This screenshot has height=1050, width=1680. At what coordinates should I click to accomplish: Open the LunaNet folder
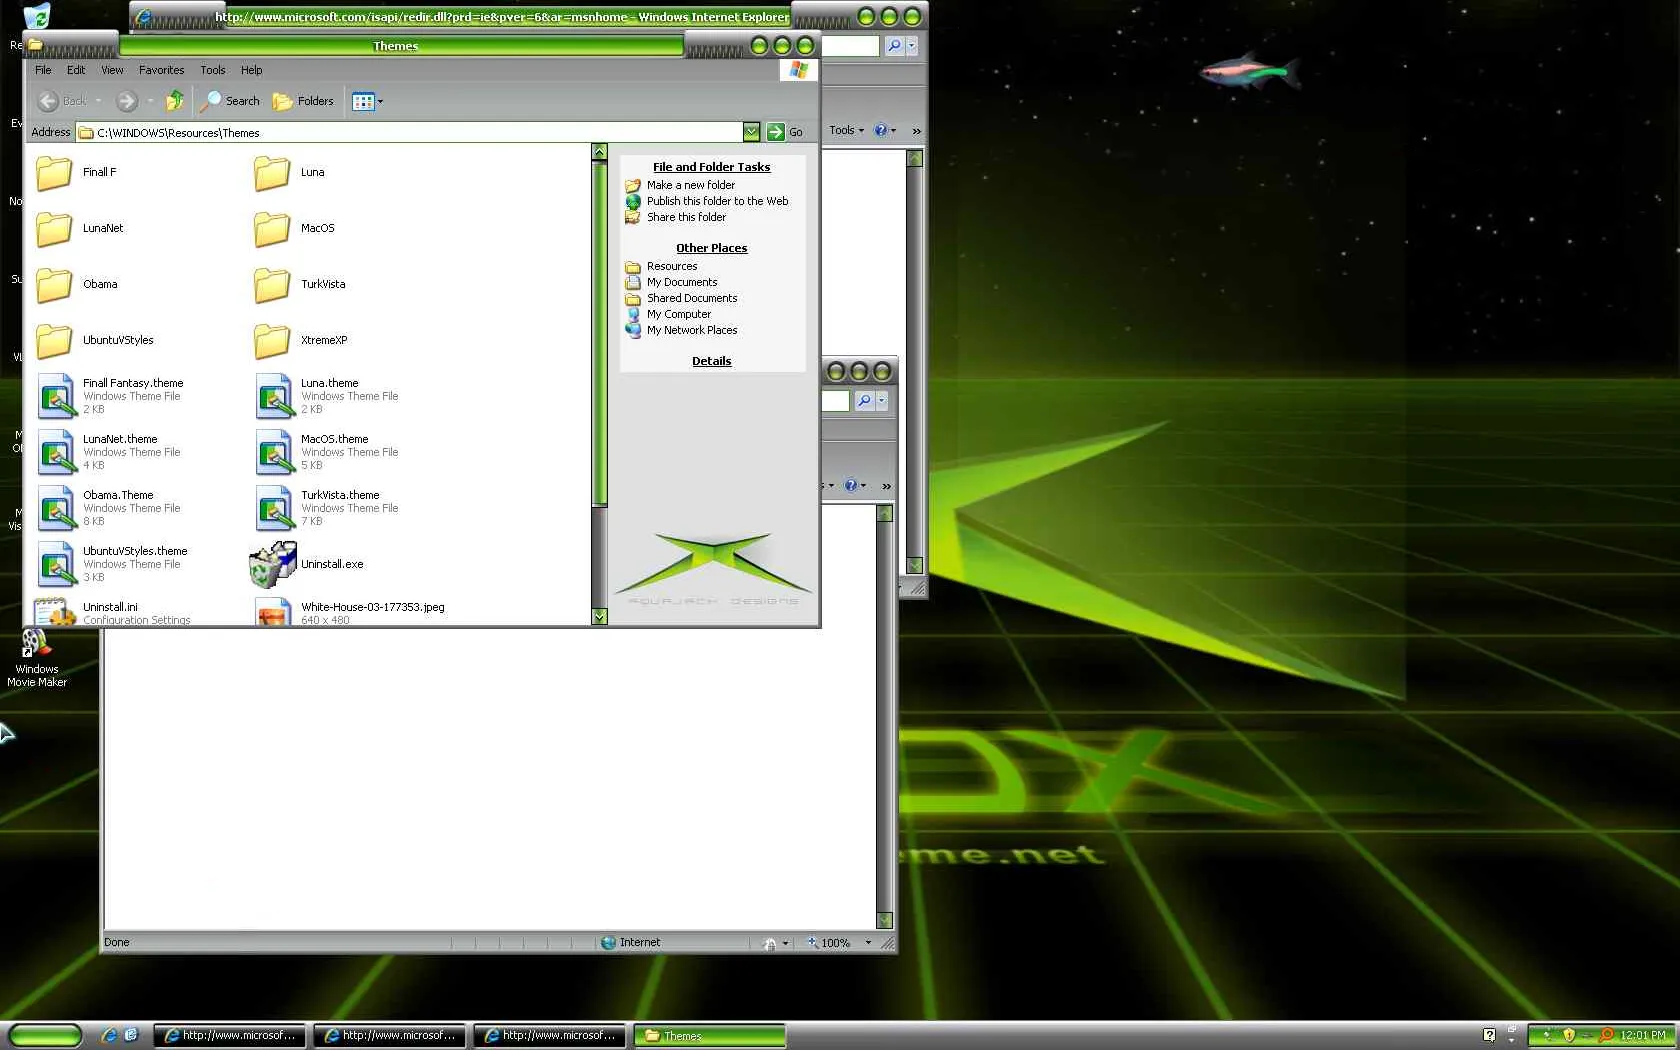point(54,229)
